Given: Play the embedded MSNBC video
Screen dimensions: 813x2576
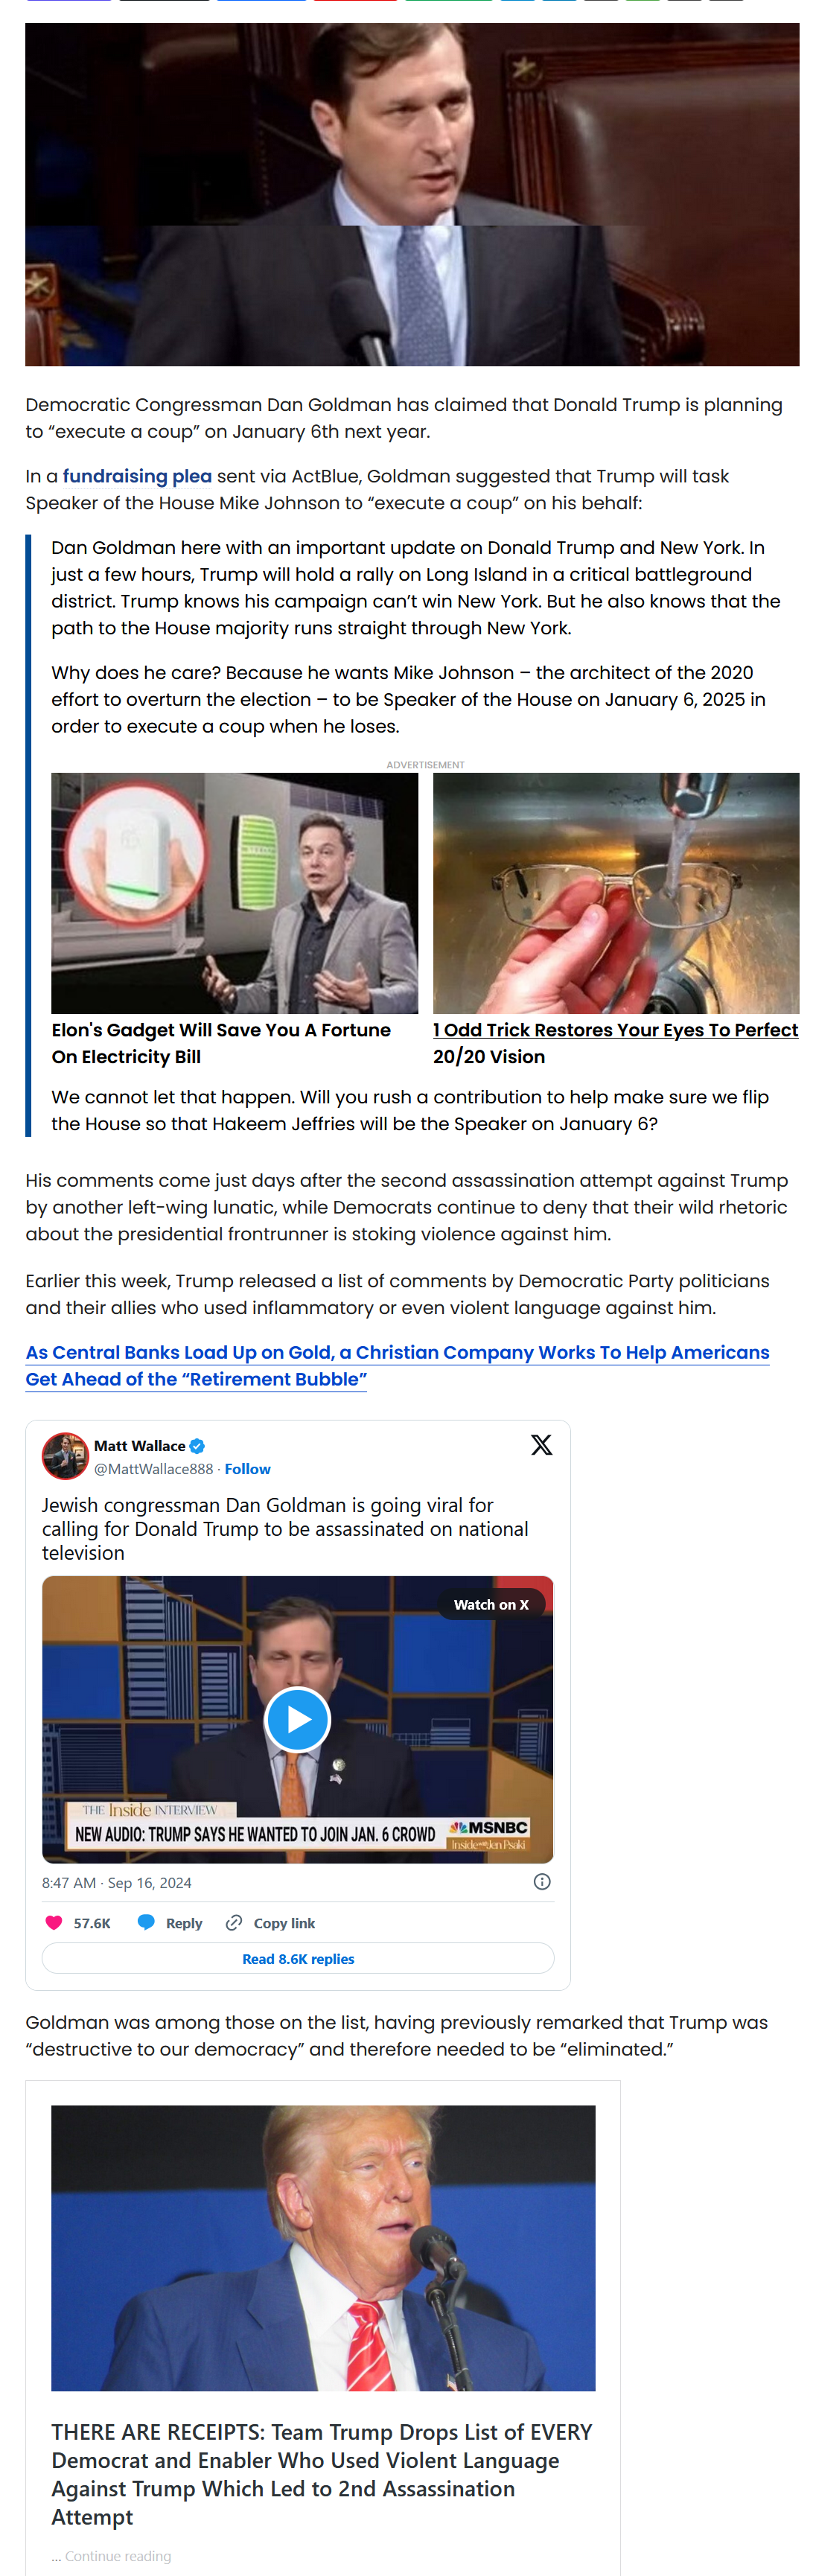Looking at the screenshot, I should pyautogui.click(x=297, y=1719).
